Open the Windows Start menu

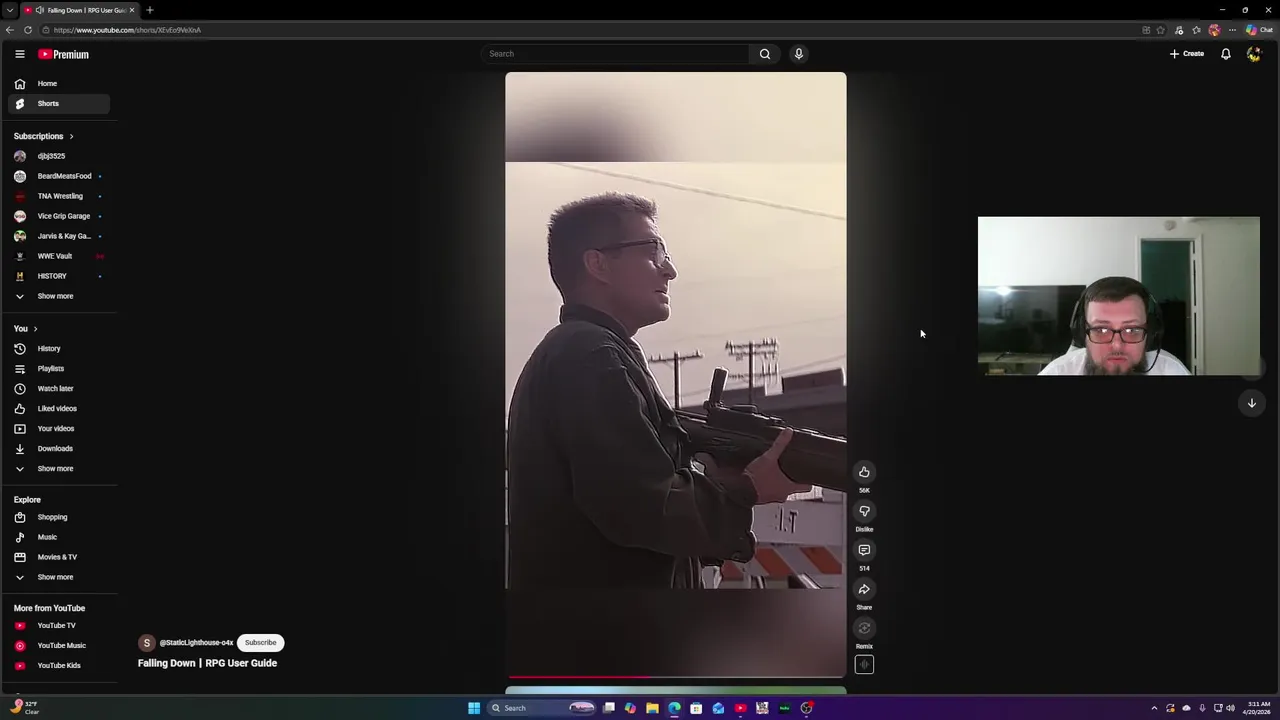click(474, 708)
